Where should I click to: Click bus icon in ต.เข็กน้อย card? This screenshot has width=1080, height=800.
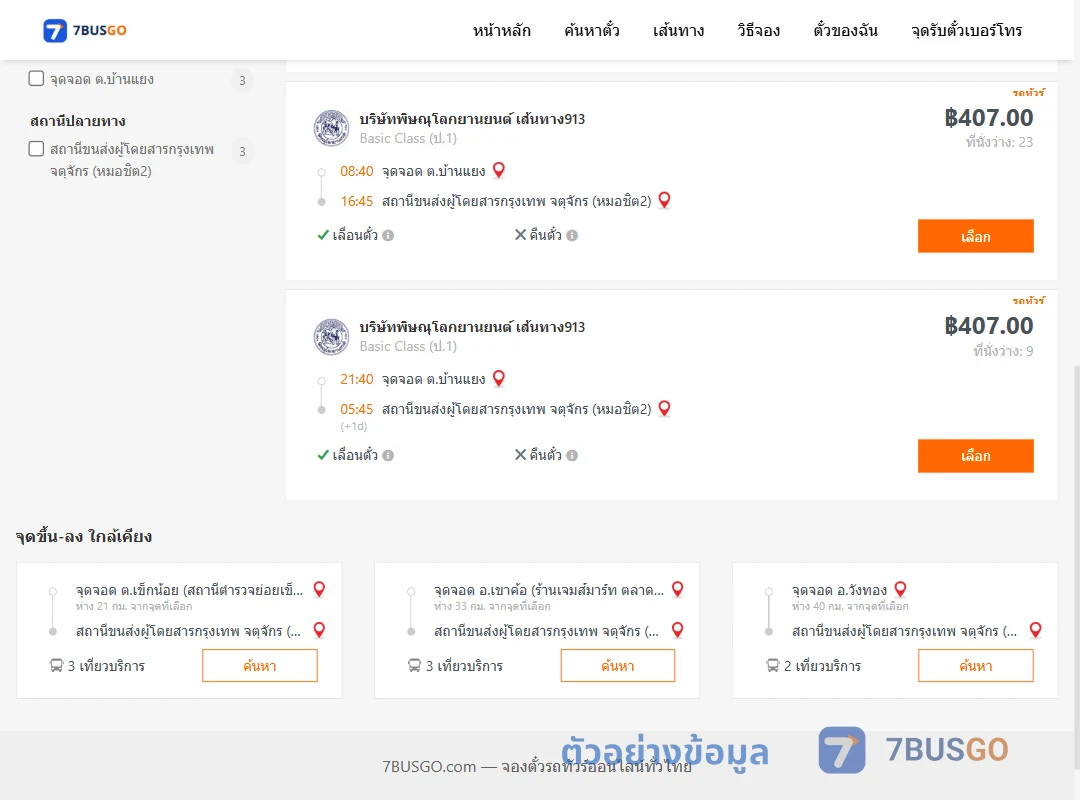click(56, 666)
